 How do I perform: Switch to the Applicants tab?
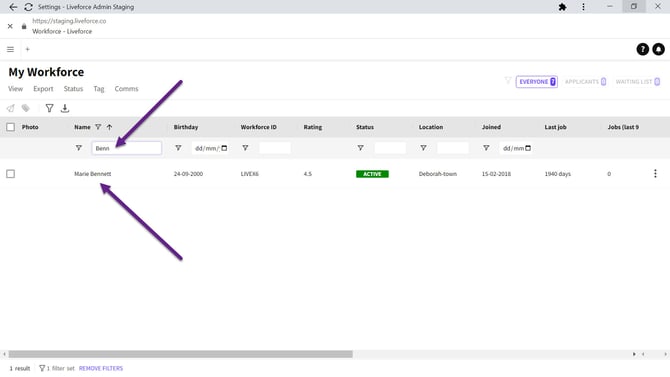[x=585, y=82]
